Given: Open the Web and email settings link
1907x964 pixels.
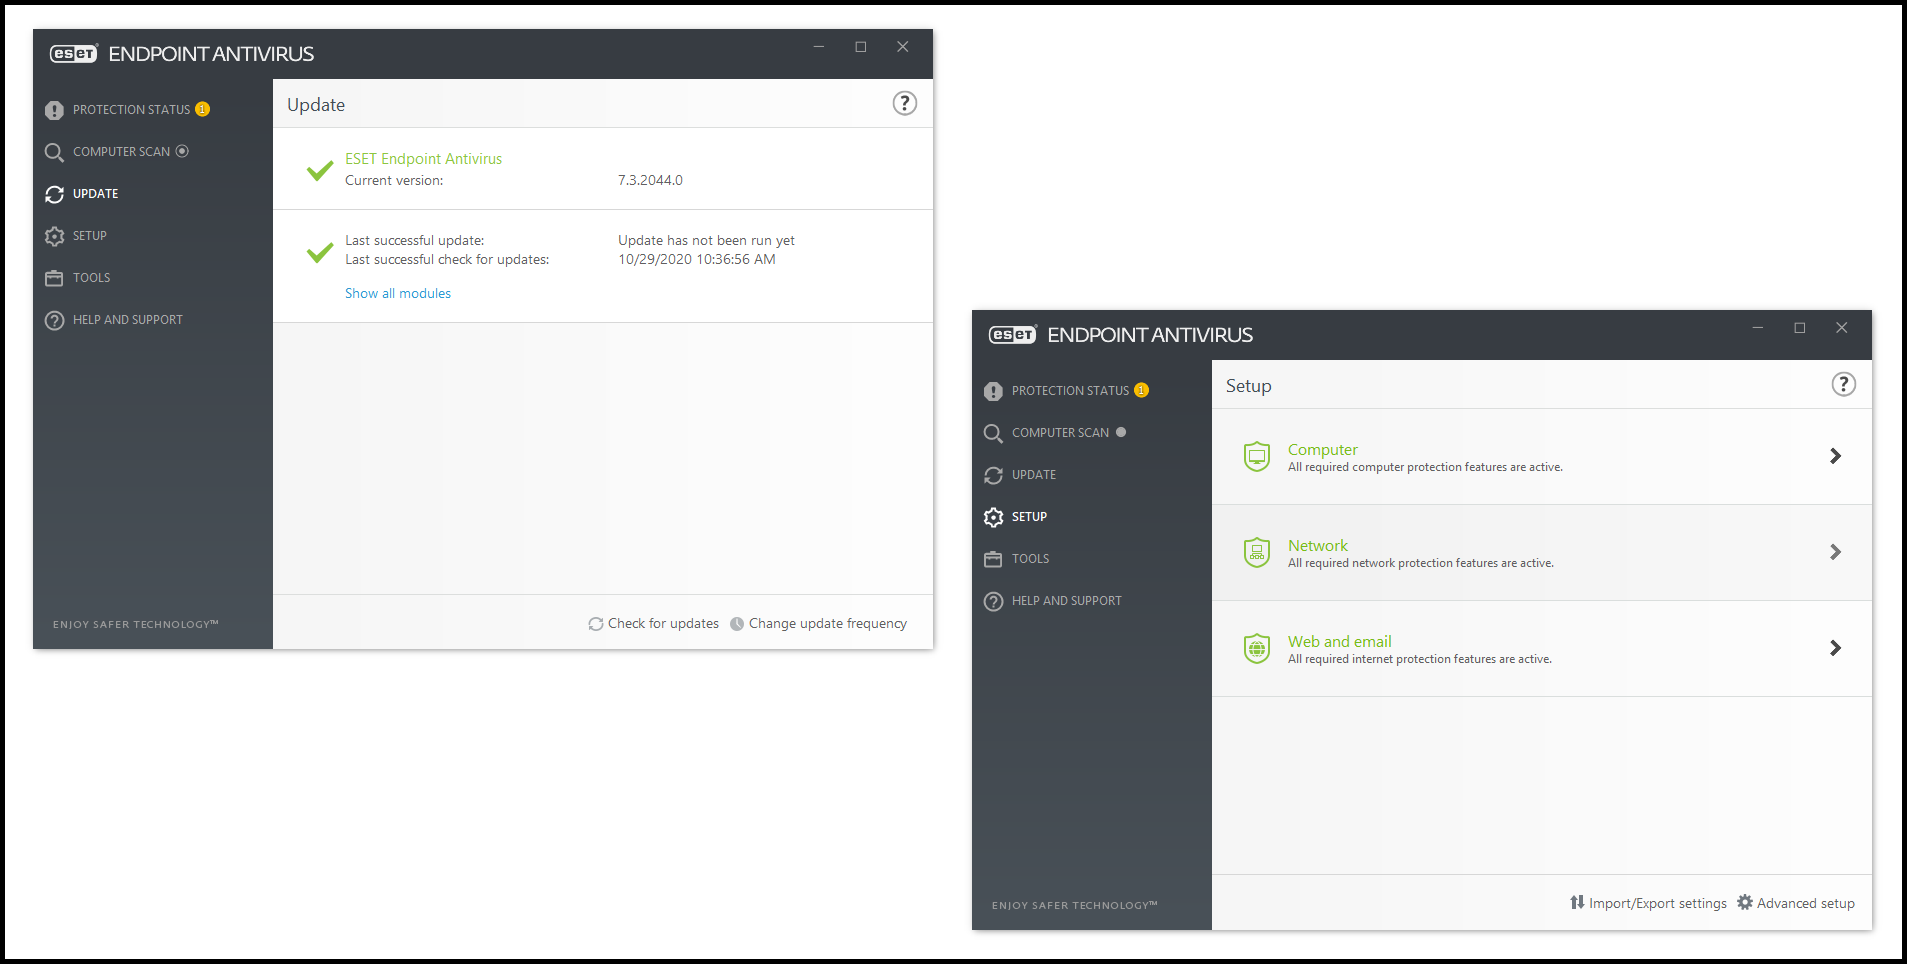Looking at the screenshot, I should (1339, 642).
